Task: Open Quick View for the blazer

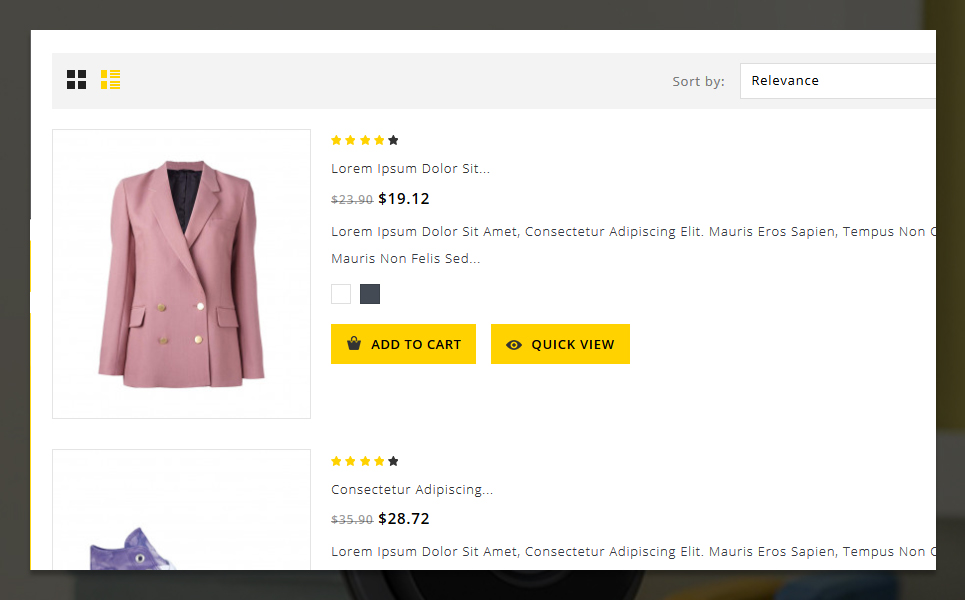Action: (x=560, y=344)
